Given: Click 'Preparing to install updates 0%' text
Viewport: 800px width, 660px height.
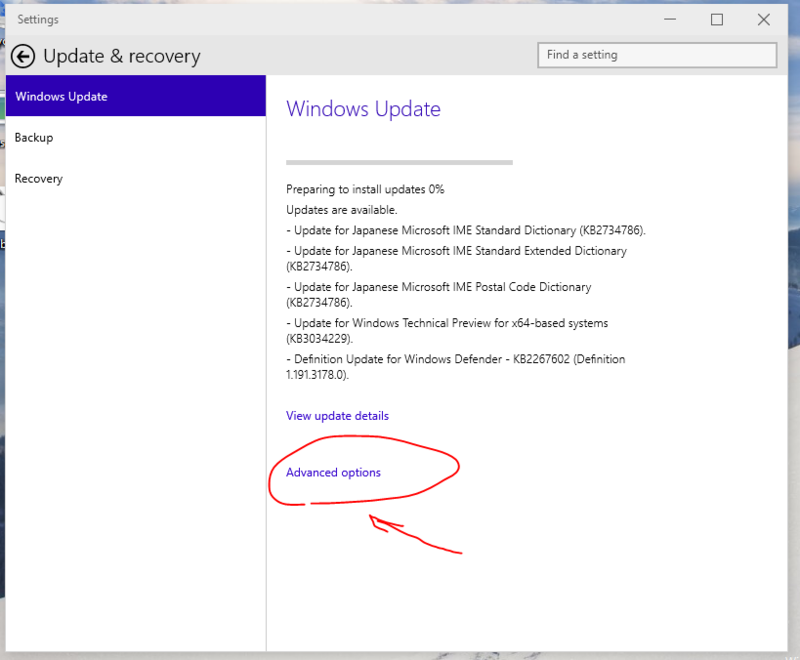Looking at the screenshot, I should click(x=365, y=189).
